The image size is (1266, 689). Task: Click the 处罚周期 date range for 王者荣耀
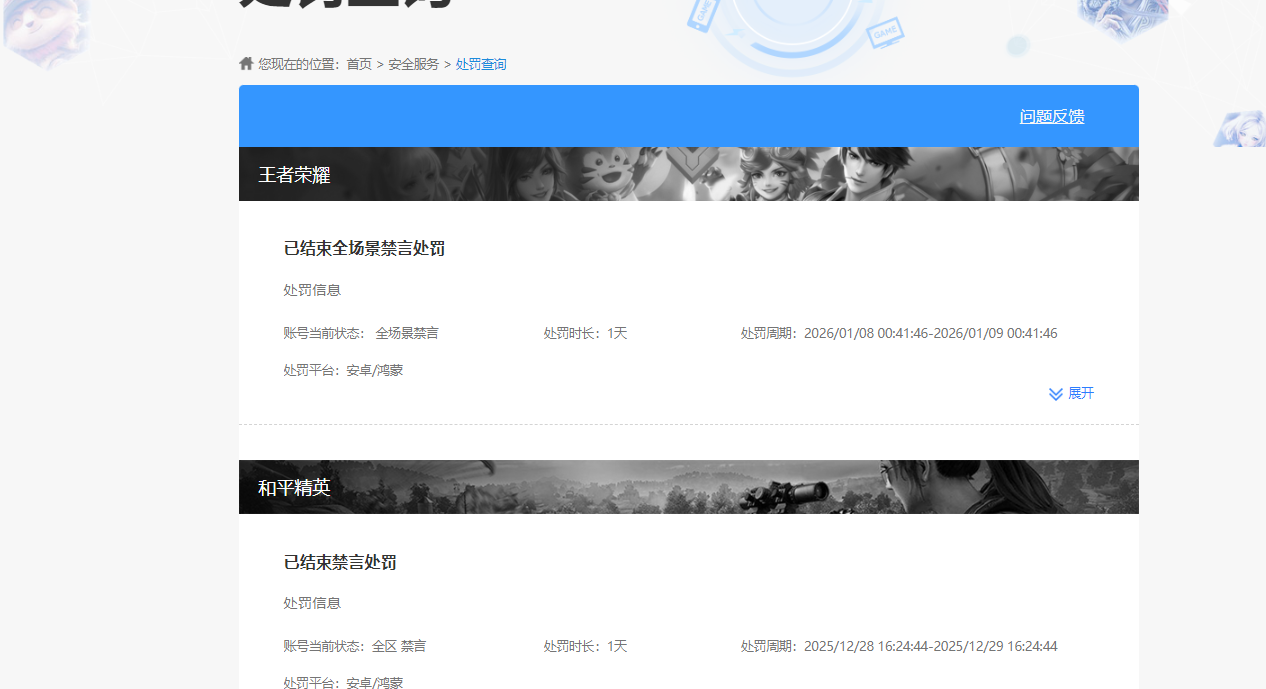[898, 333]
